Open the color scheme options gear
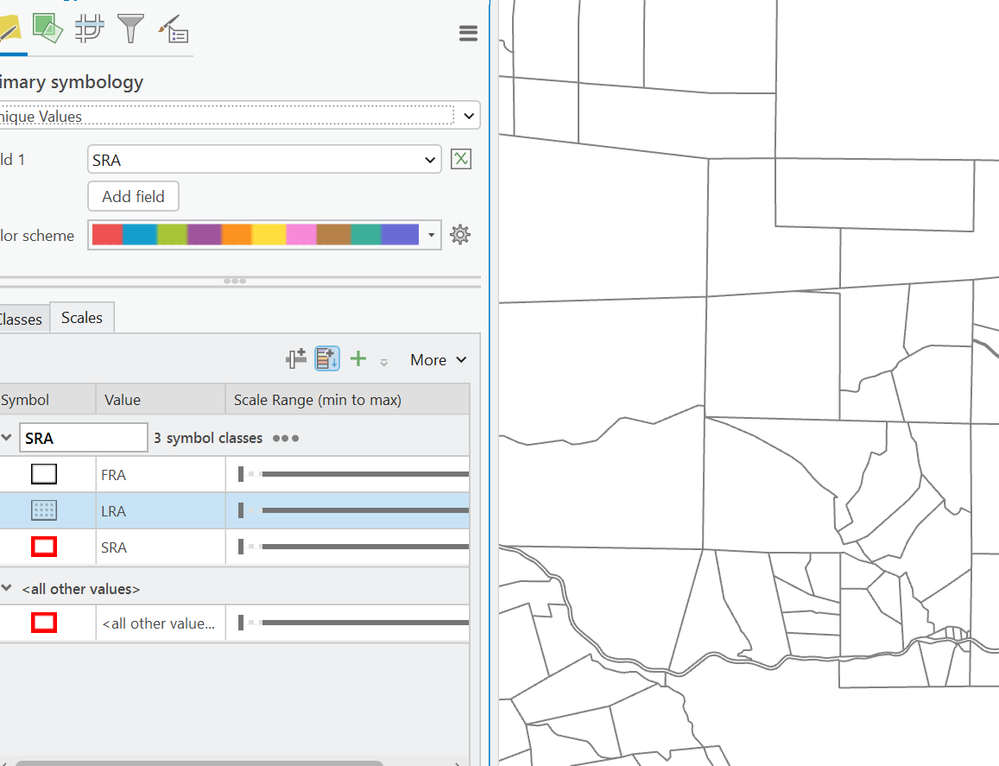 tap(460, 234)
